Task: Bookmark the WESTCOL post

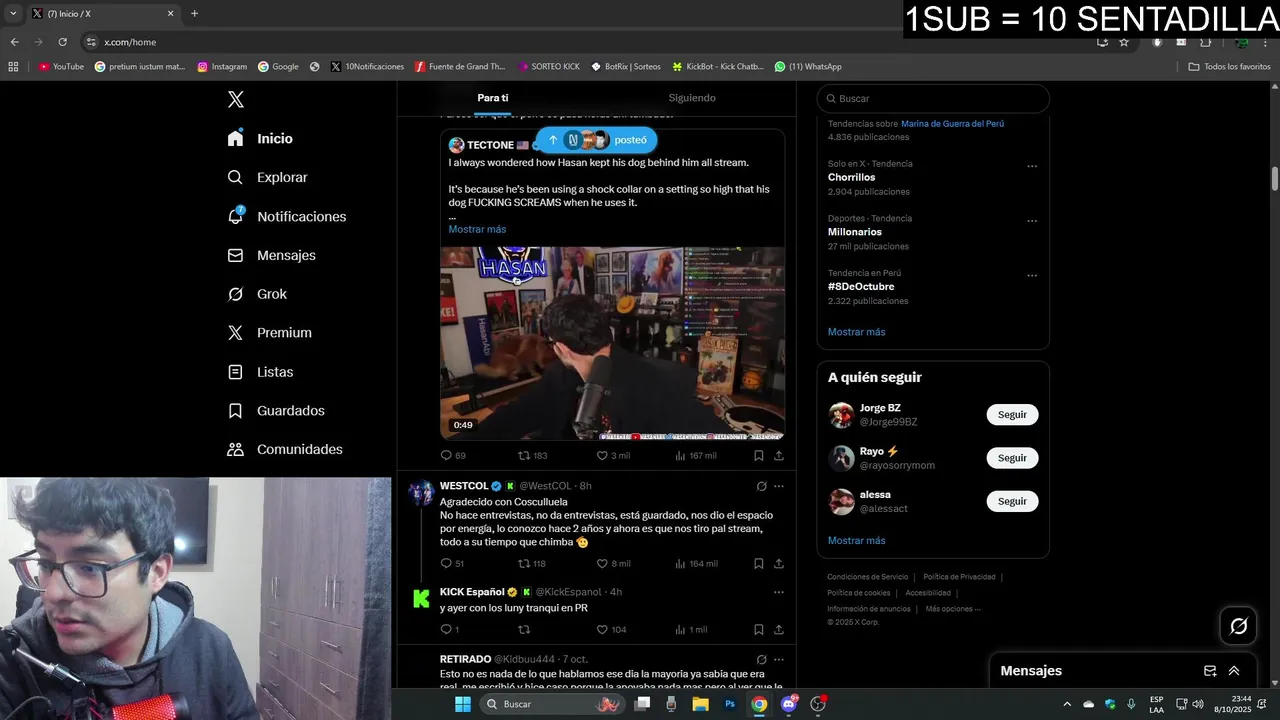Action: [758, 563]
